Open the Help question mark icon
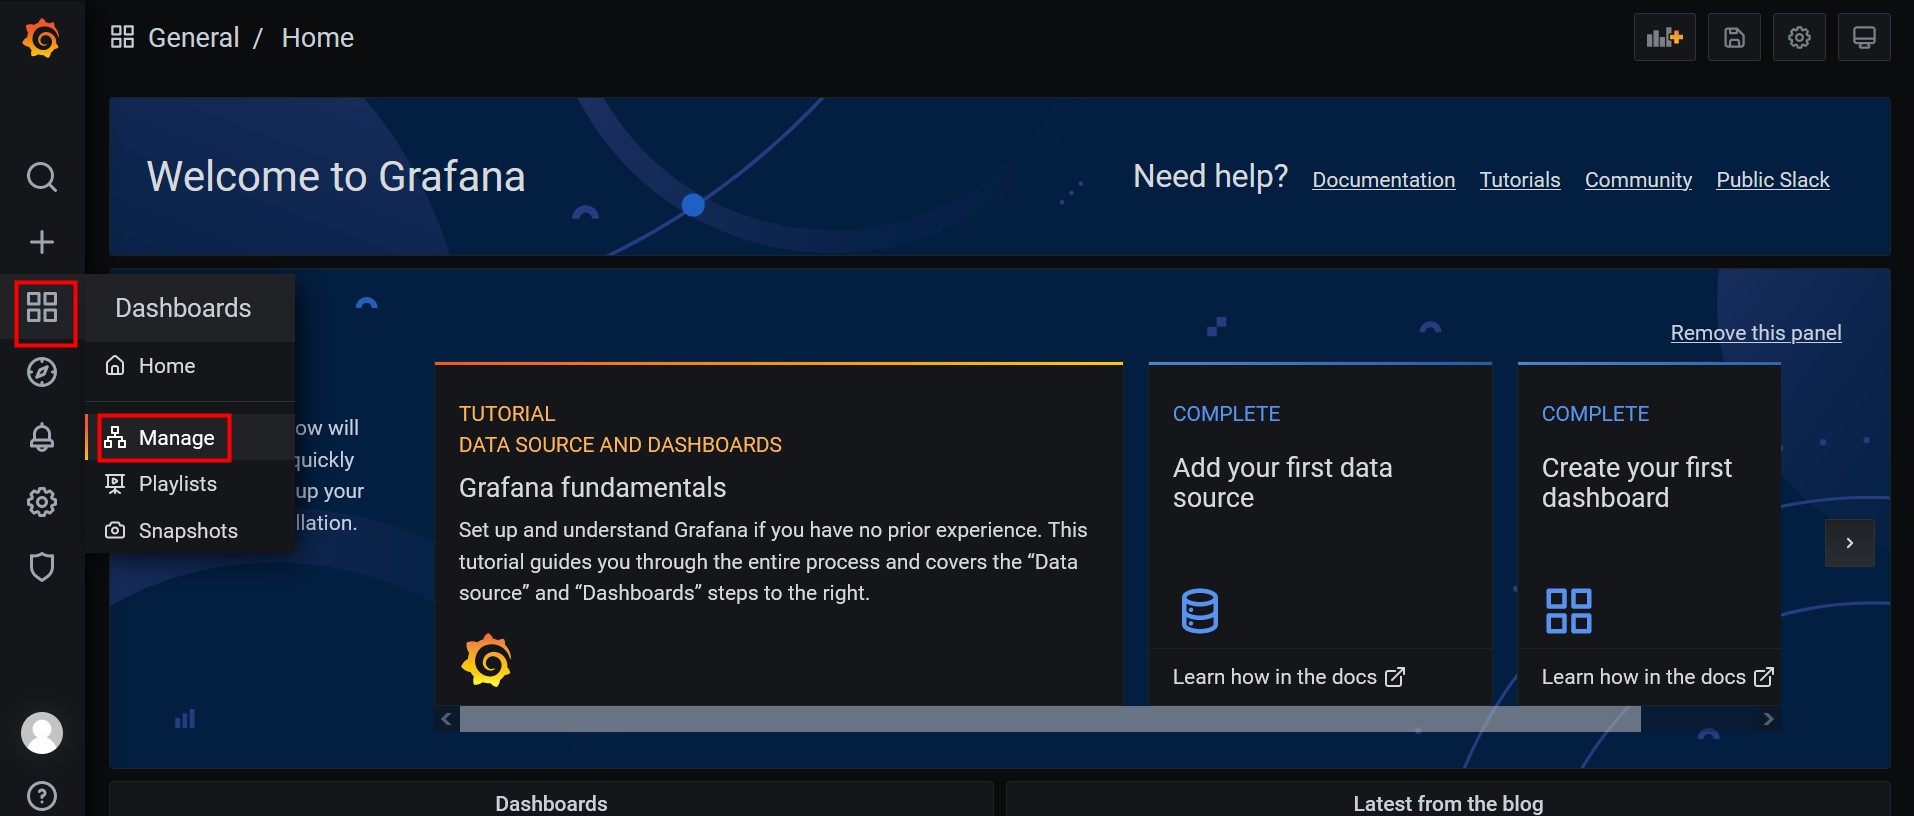 41,796
